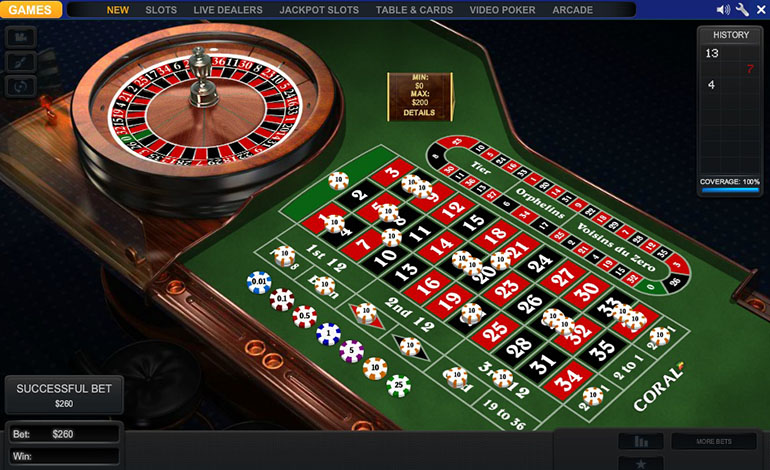Open the MORE BETS panel
Screen dimensions: 770x470
tap(714, 441)
